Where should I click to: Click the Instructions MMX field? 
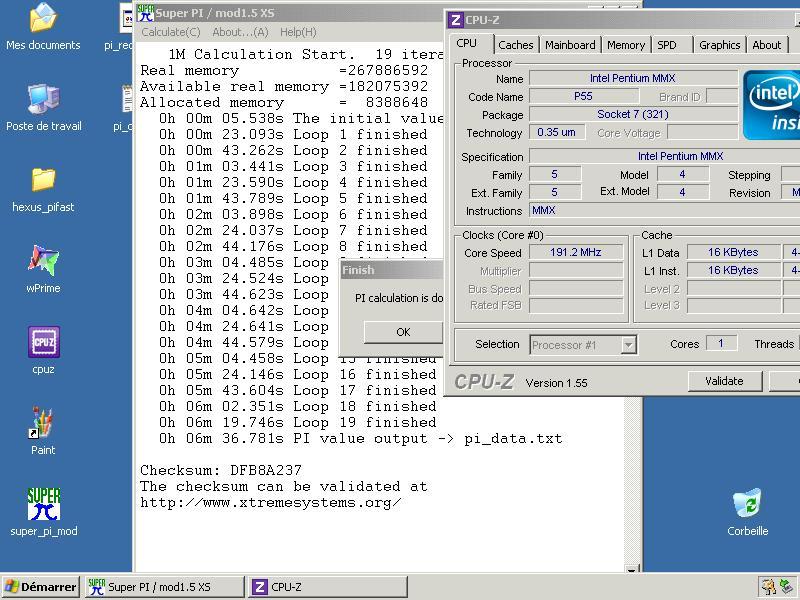[x=663, y=210]
